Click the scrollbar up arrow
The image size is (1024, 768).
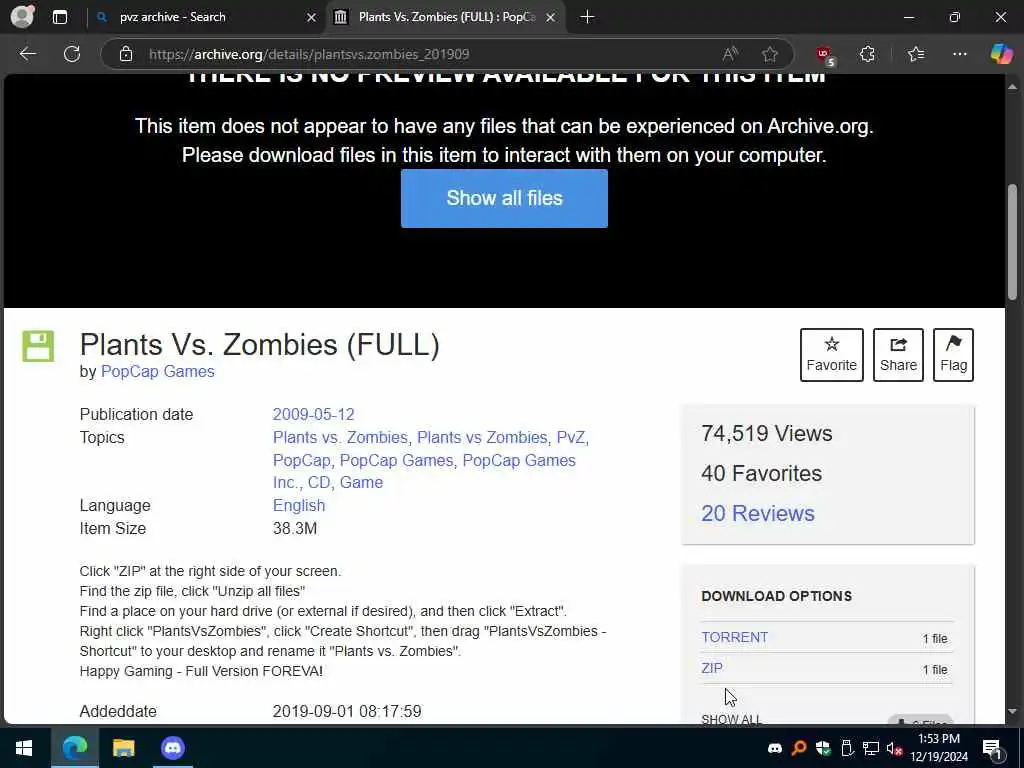click(x=1012, y=86)
